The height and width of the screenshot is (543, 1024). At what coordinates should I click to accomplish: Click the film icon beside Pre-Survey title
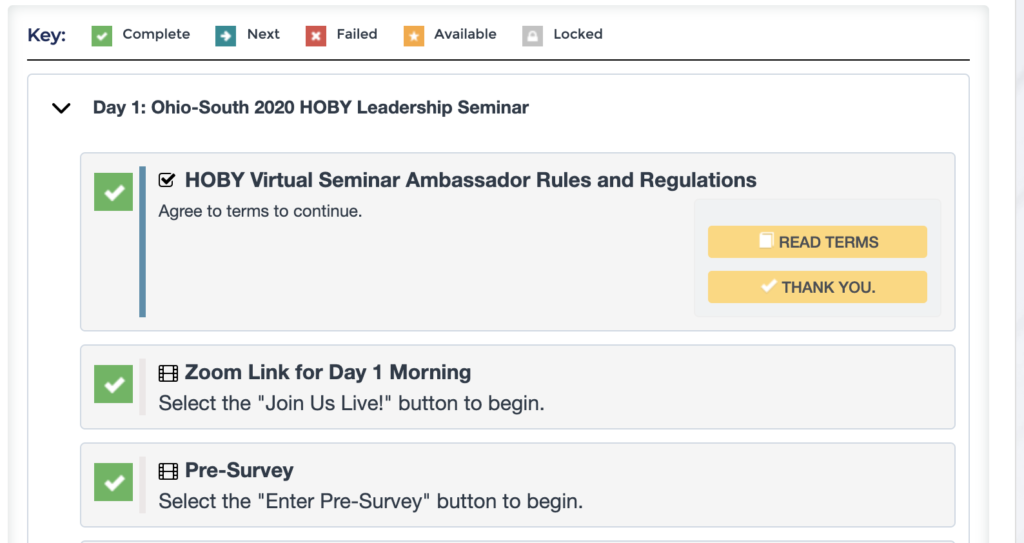[x=168, y=471]
